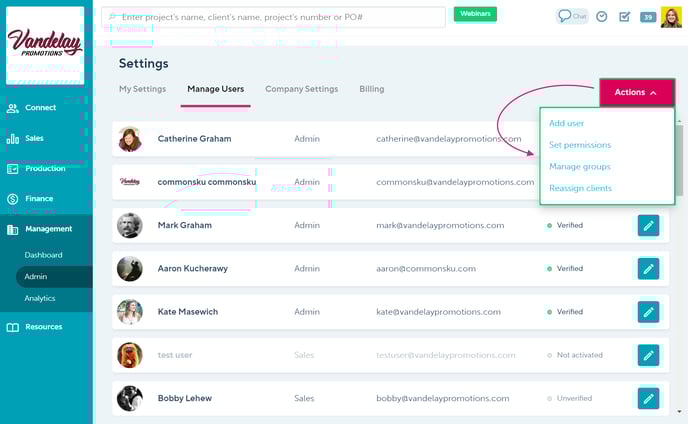Screen dimensions: 688x424
Task: Collapse the Actions dropdown menu
Action: (x=637, y=92)
